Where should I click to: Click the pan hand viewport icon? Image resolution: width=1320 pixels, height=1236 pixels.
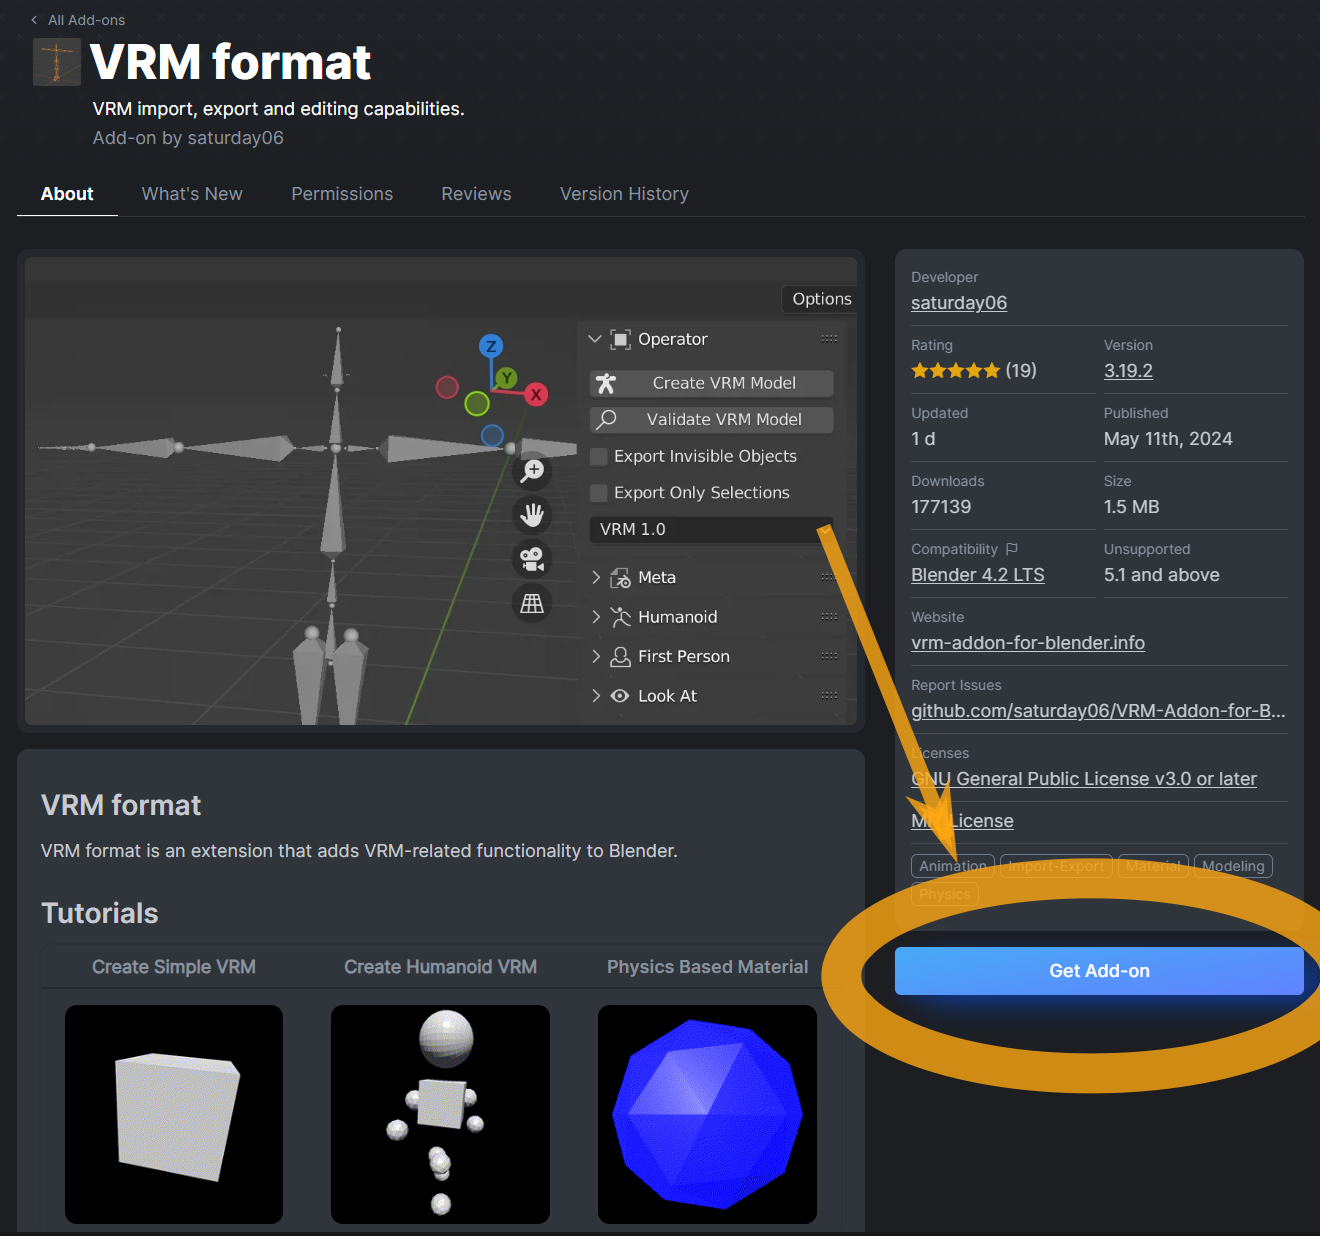point(532,515)
